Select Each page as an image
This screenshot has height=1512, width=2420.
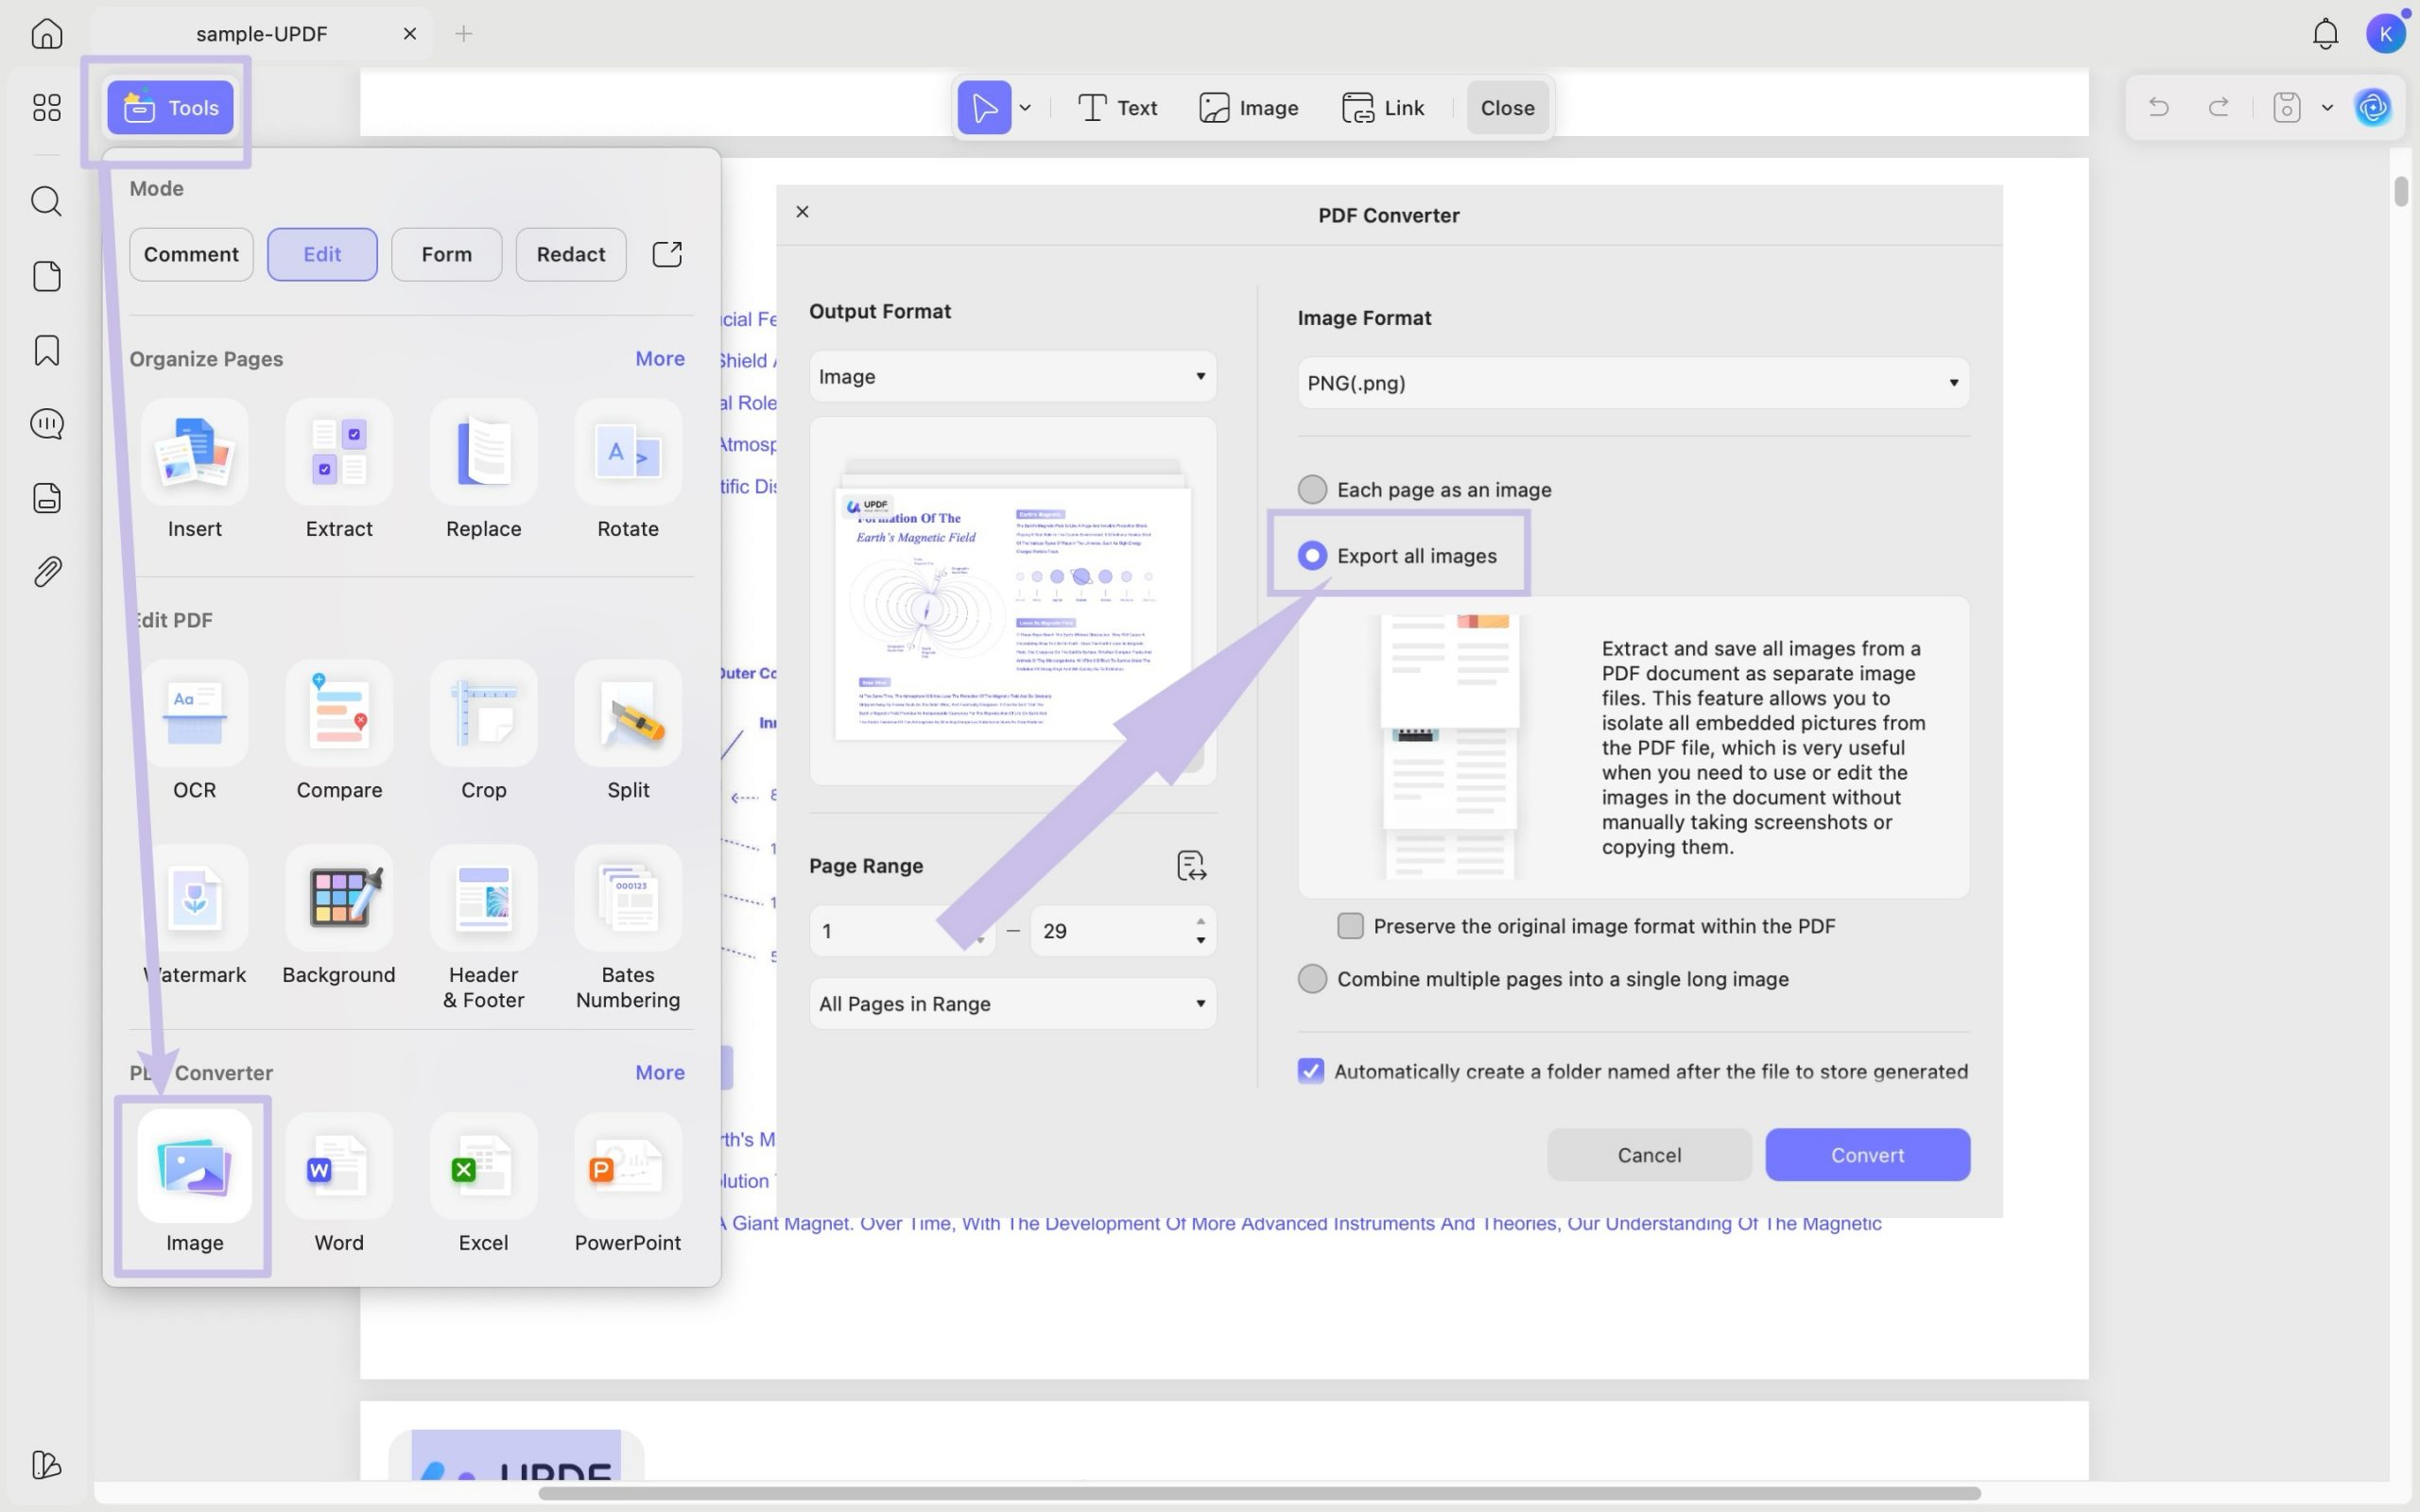point(1312,490)
